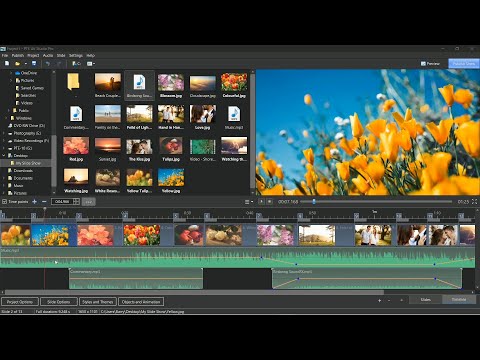Expand the OneDrive tree node
Viewport: 480px width, 360px height.
[11, 73]
